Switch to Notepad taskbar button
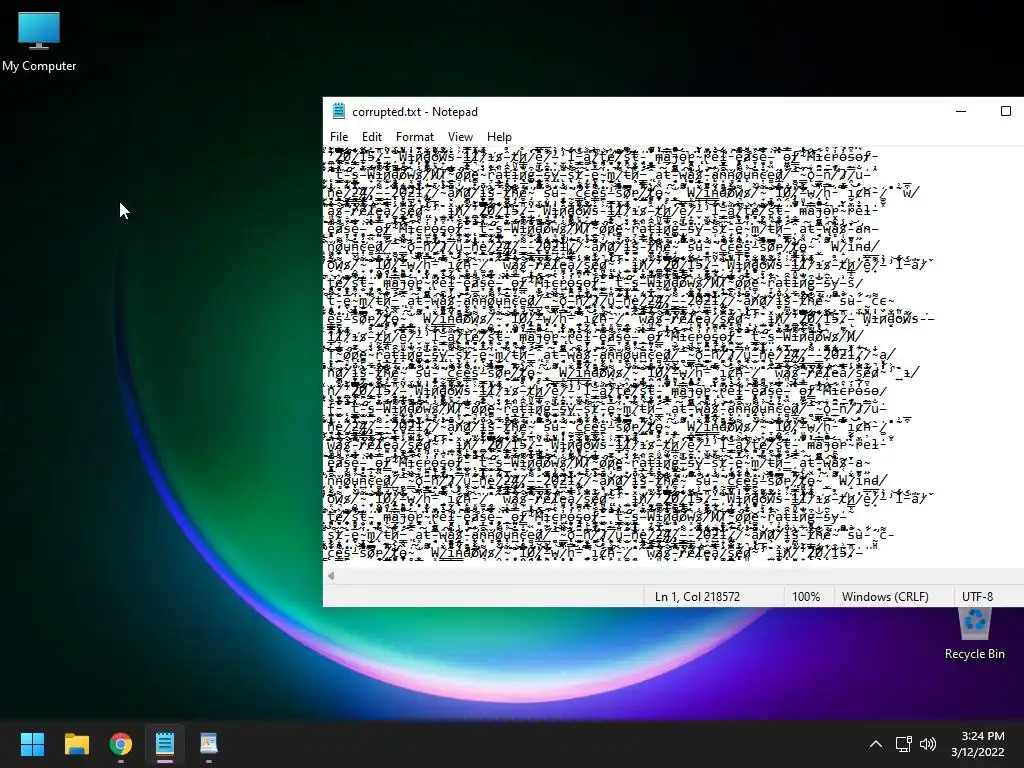Viewport: 1024px width, 768px height. click(165, 744)
